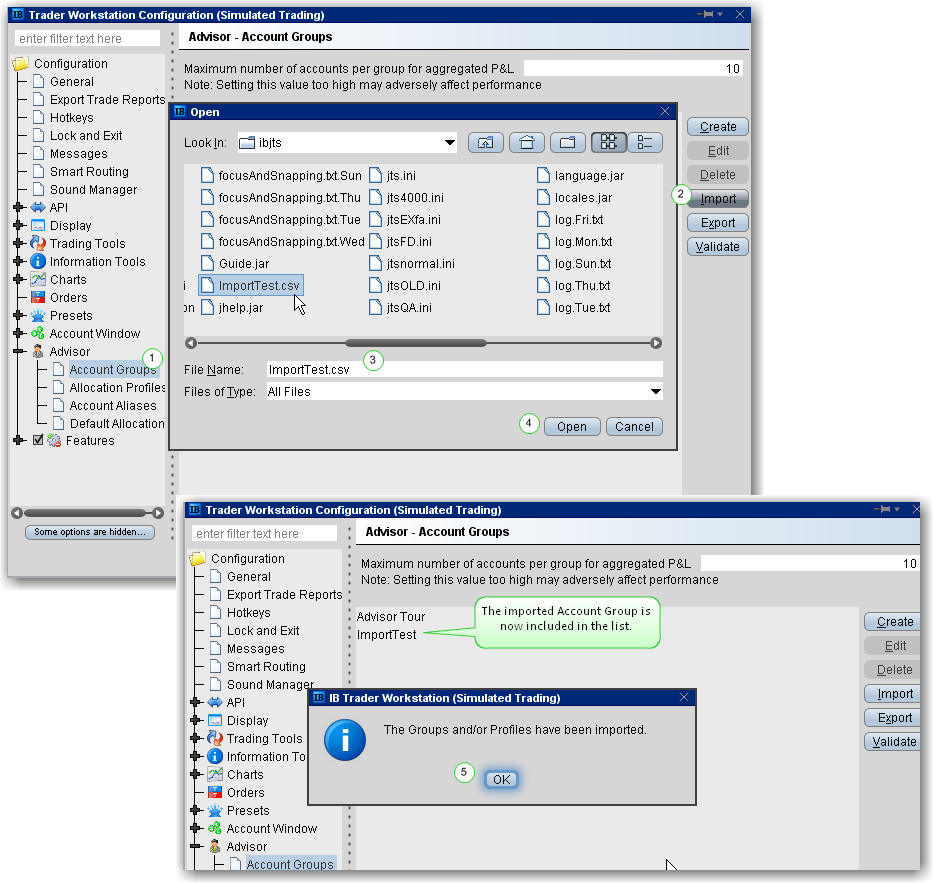The width and height of the screenshot is (933, 883).
Task: Click the 'Some options are hidden...' button
Action: [90, 532]
